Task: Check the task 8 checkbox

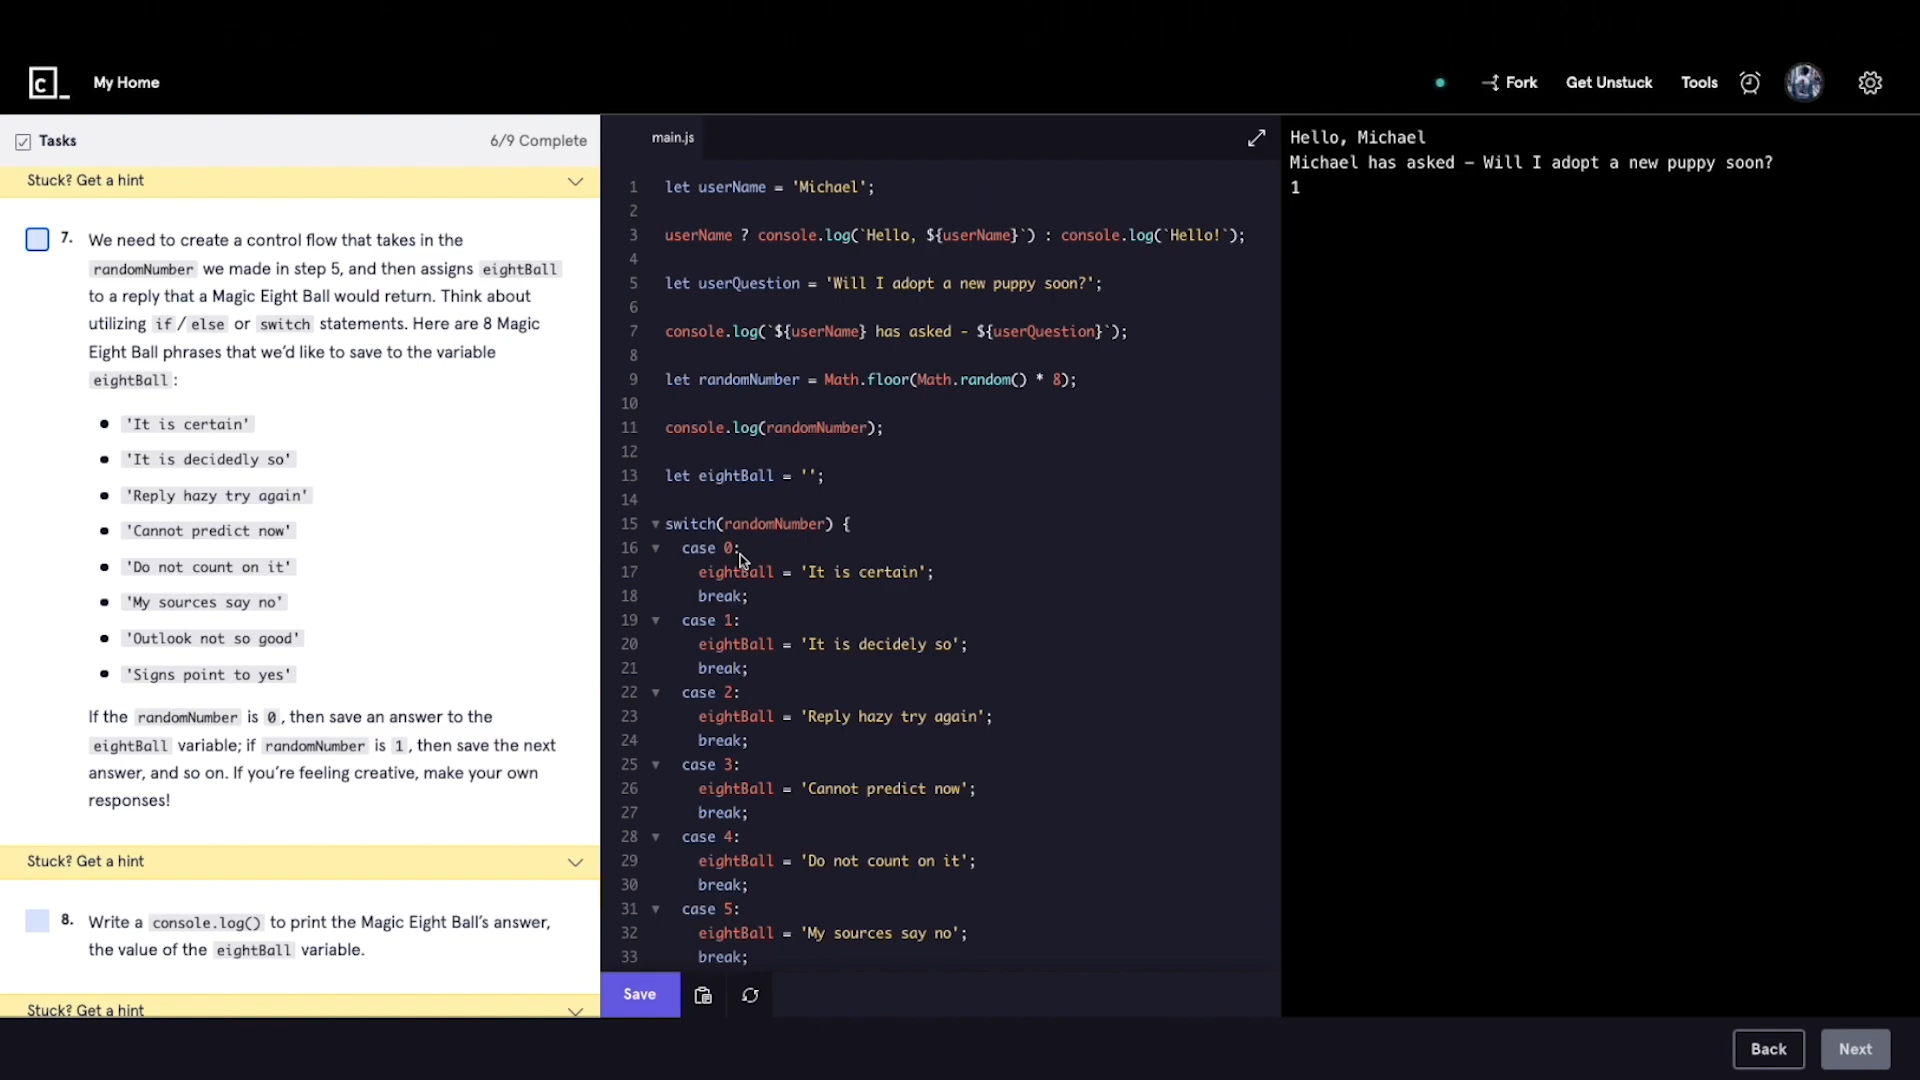Action: click(x=37, y=921)
